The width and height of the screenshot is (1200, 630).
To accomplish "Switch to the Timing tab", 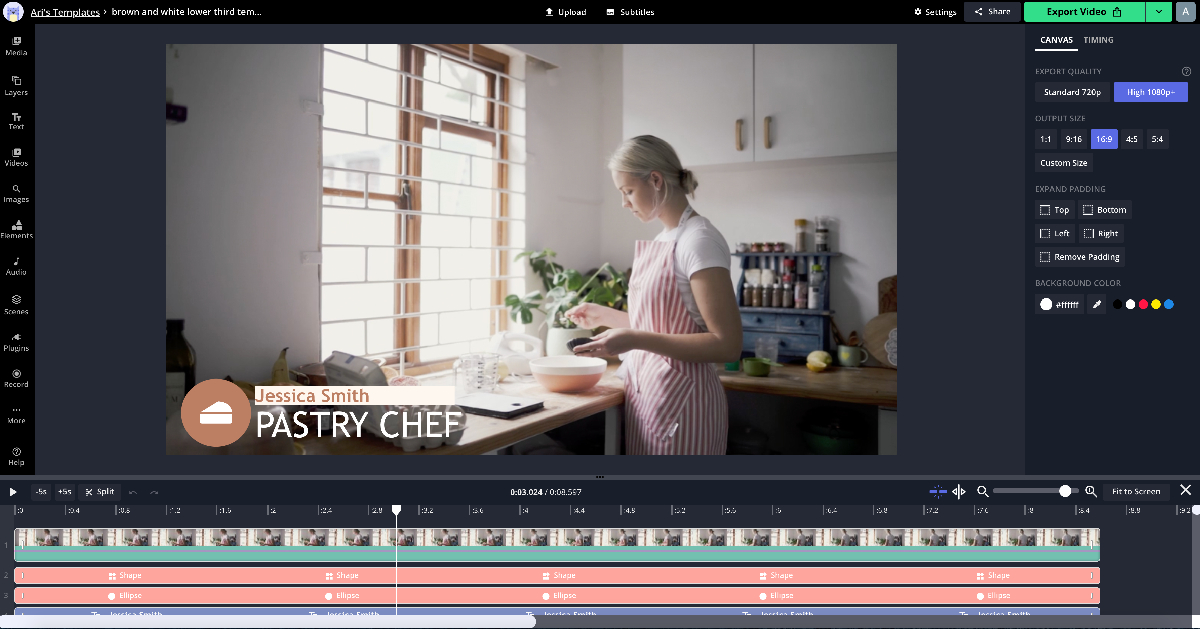I will coord(1098,40).
